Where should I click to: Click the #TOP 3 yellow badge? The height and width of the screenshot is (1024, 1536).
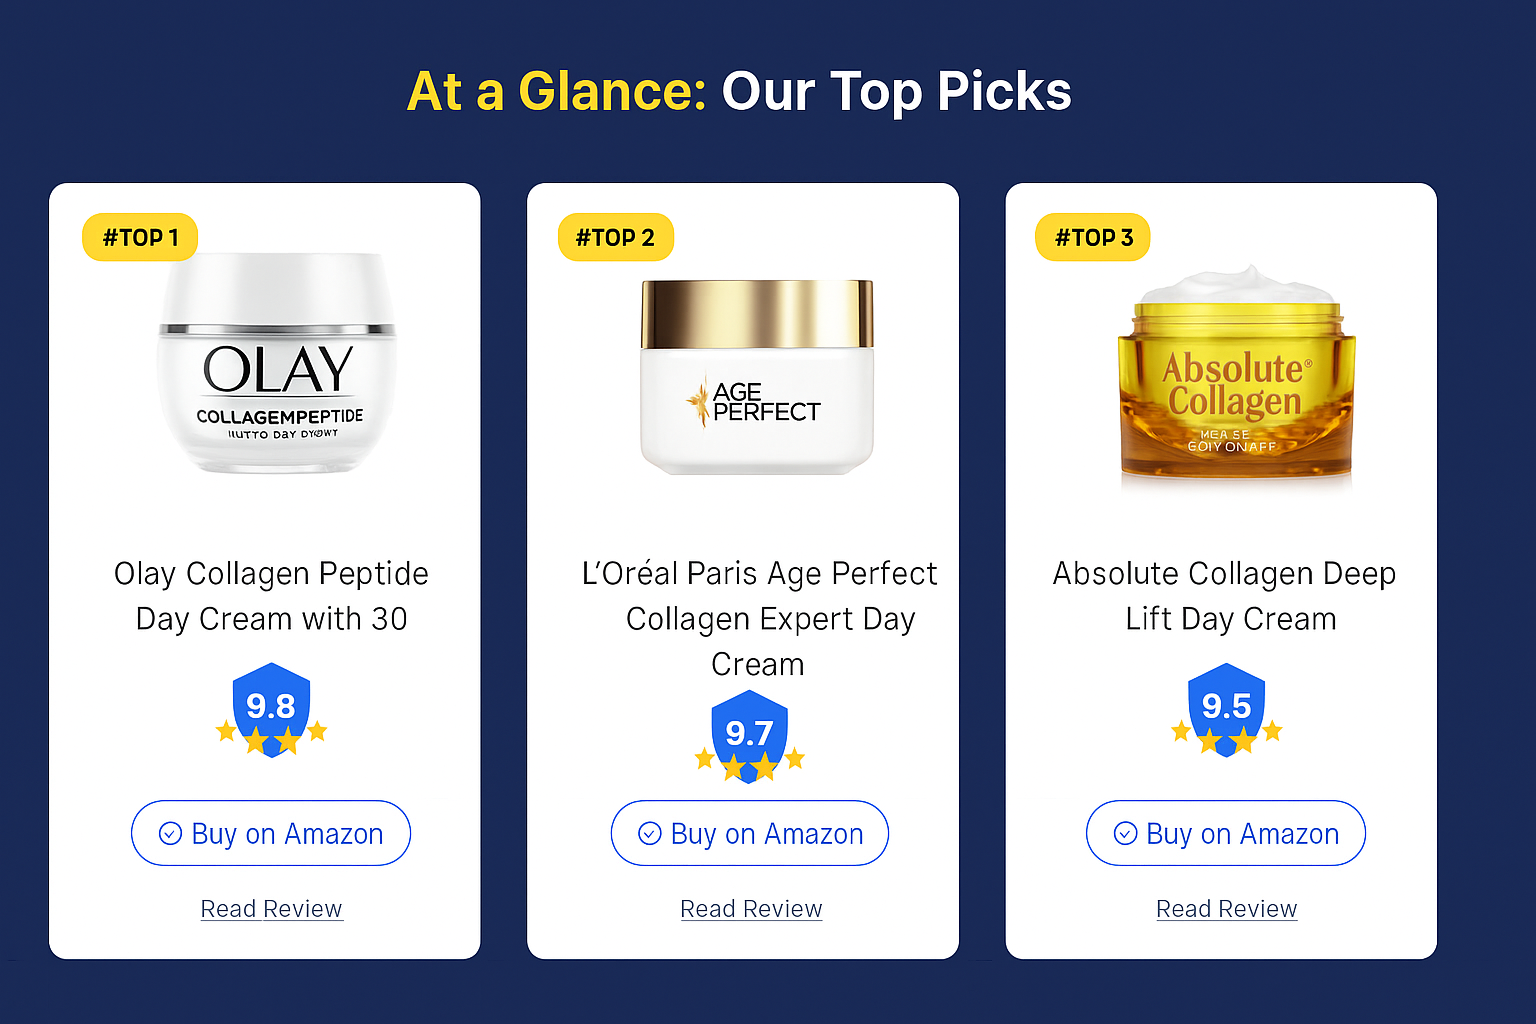tap(1093, 238)
